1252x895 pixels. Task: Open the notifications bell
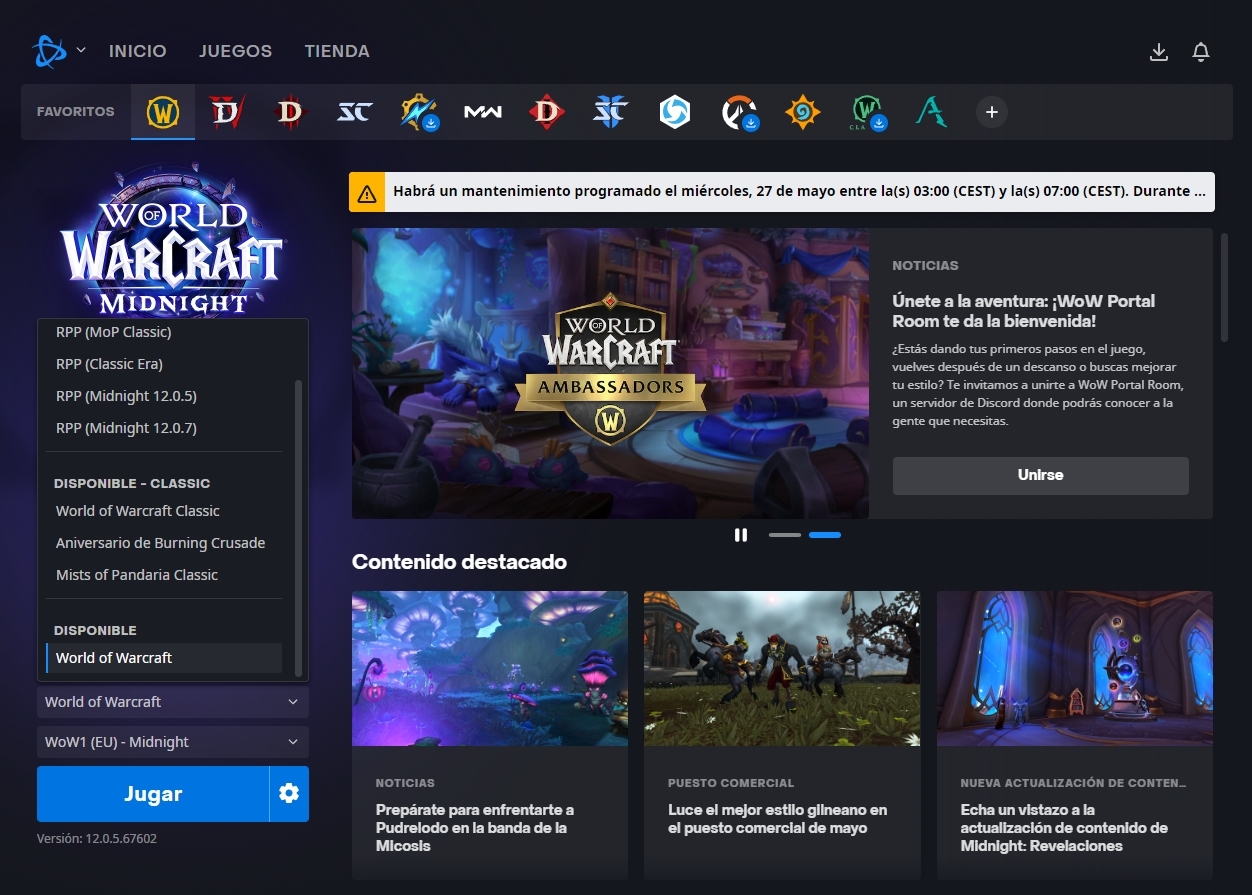tap(1202, 52)
